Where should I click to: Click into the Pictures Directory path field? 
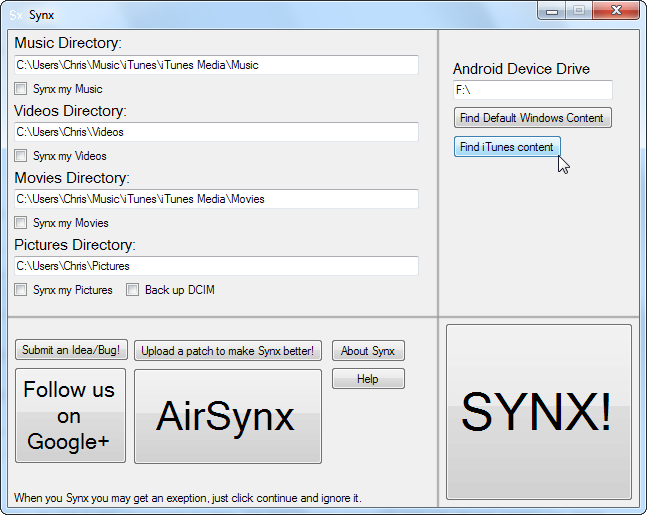pos(216,266)
